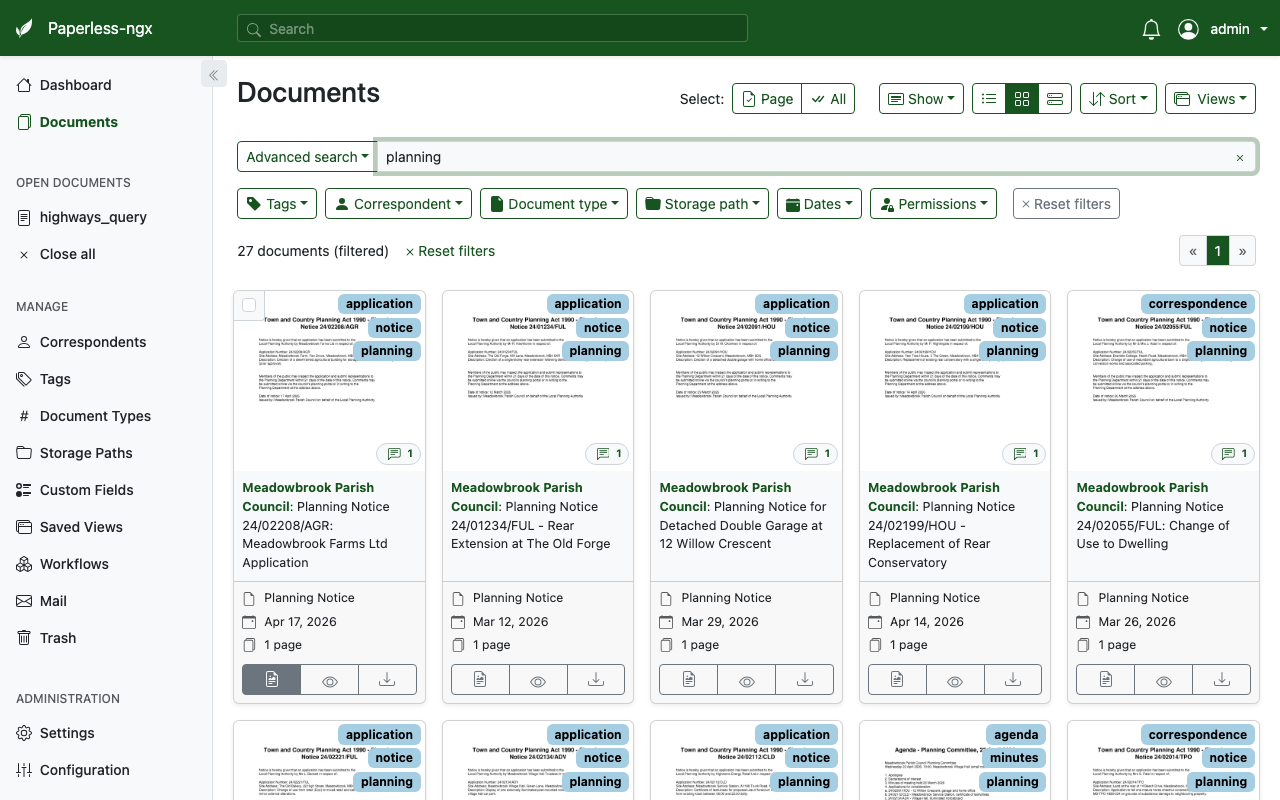Open the admin user menu
Screen dimensions: 1280x800
[x=1223, y=29]
